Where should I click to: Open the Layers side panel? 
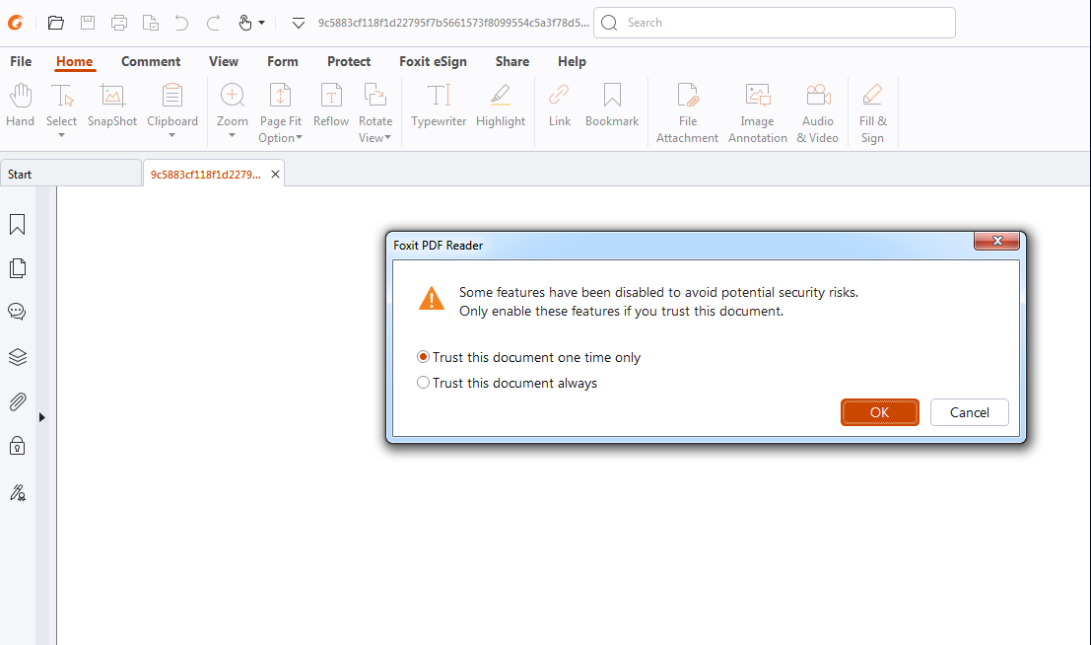[17, 357]
